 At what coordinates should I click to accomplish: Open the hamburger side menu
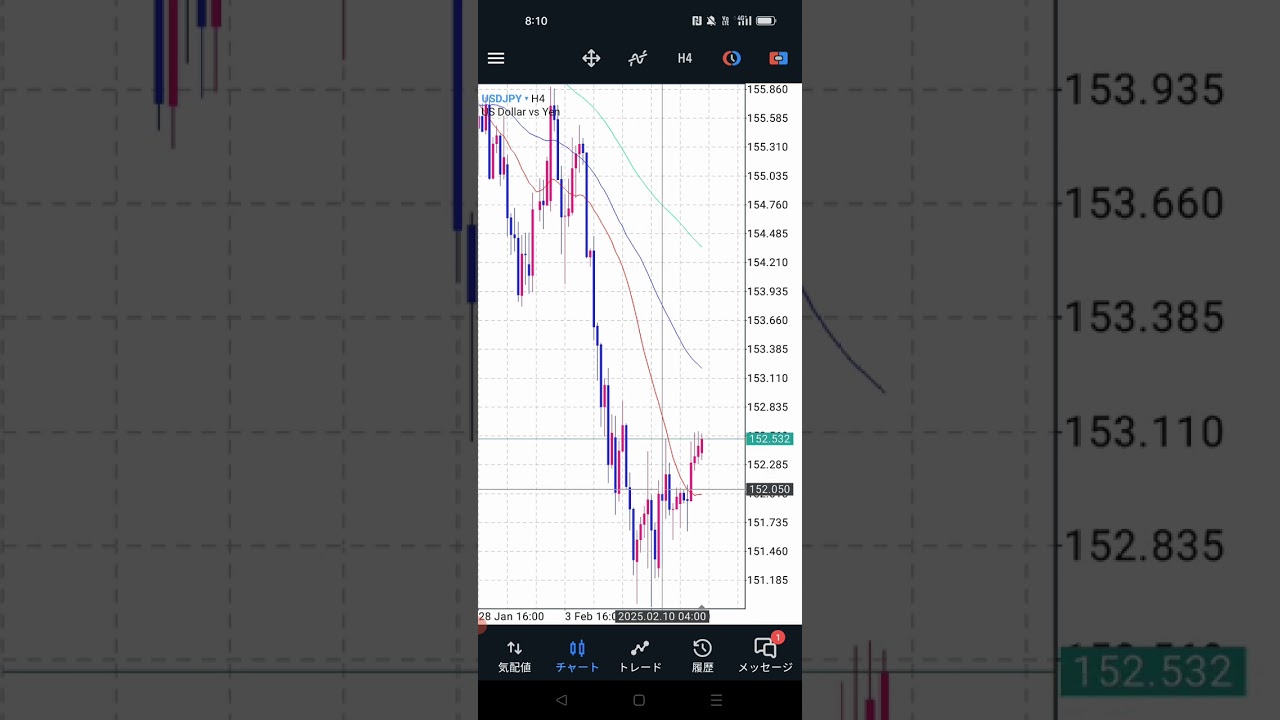(x=496, y=59)
